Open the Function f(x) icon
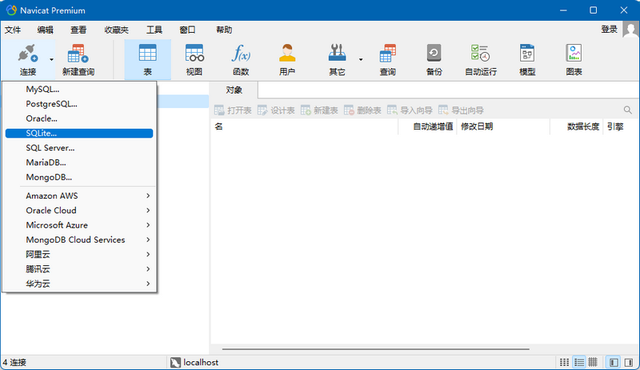The width and height of the screenshot is (640, 370). (241, 60)
